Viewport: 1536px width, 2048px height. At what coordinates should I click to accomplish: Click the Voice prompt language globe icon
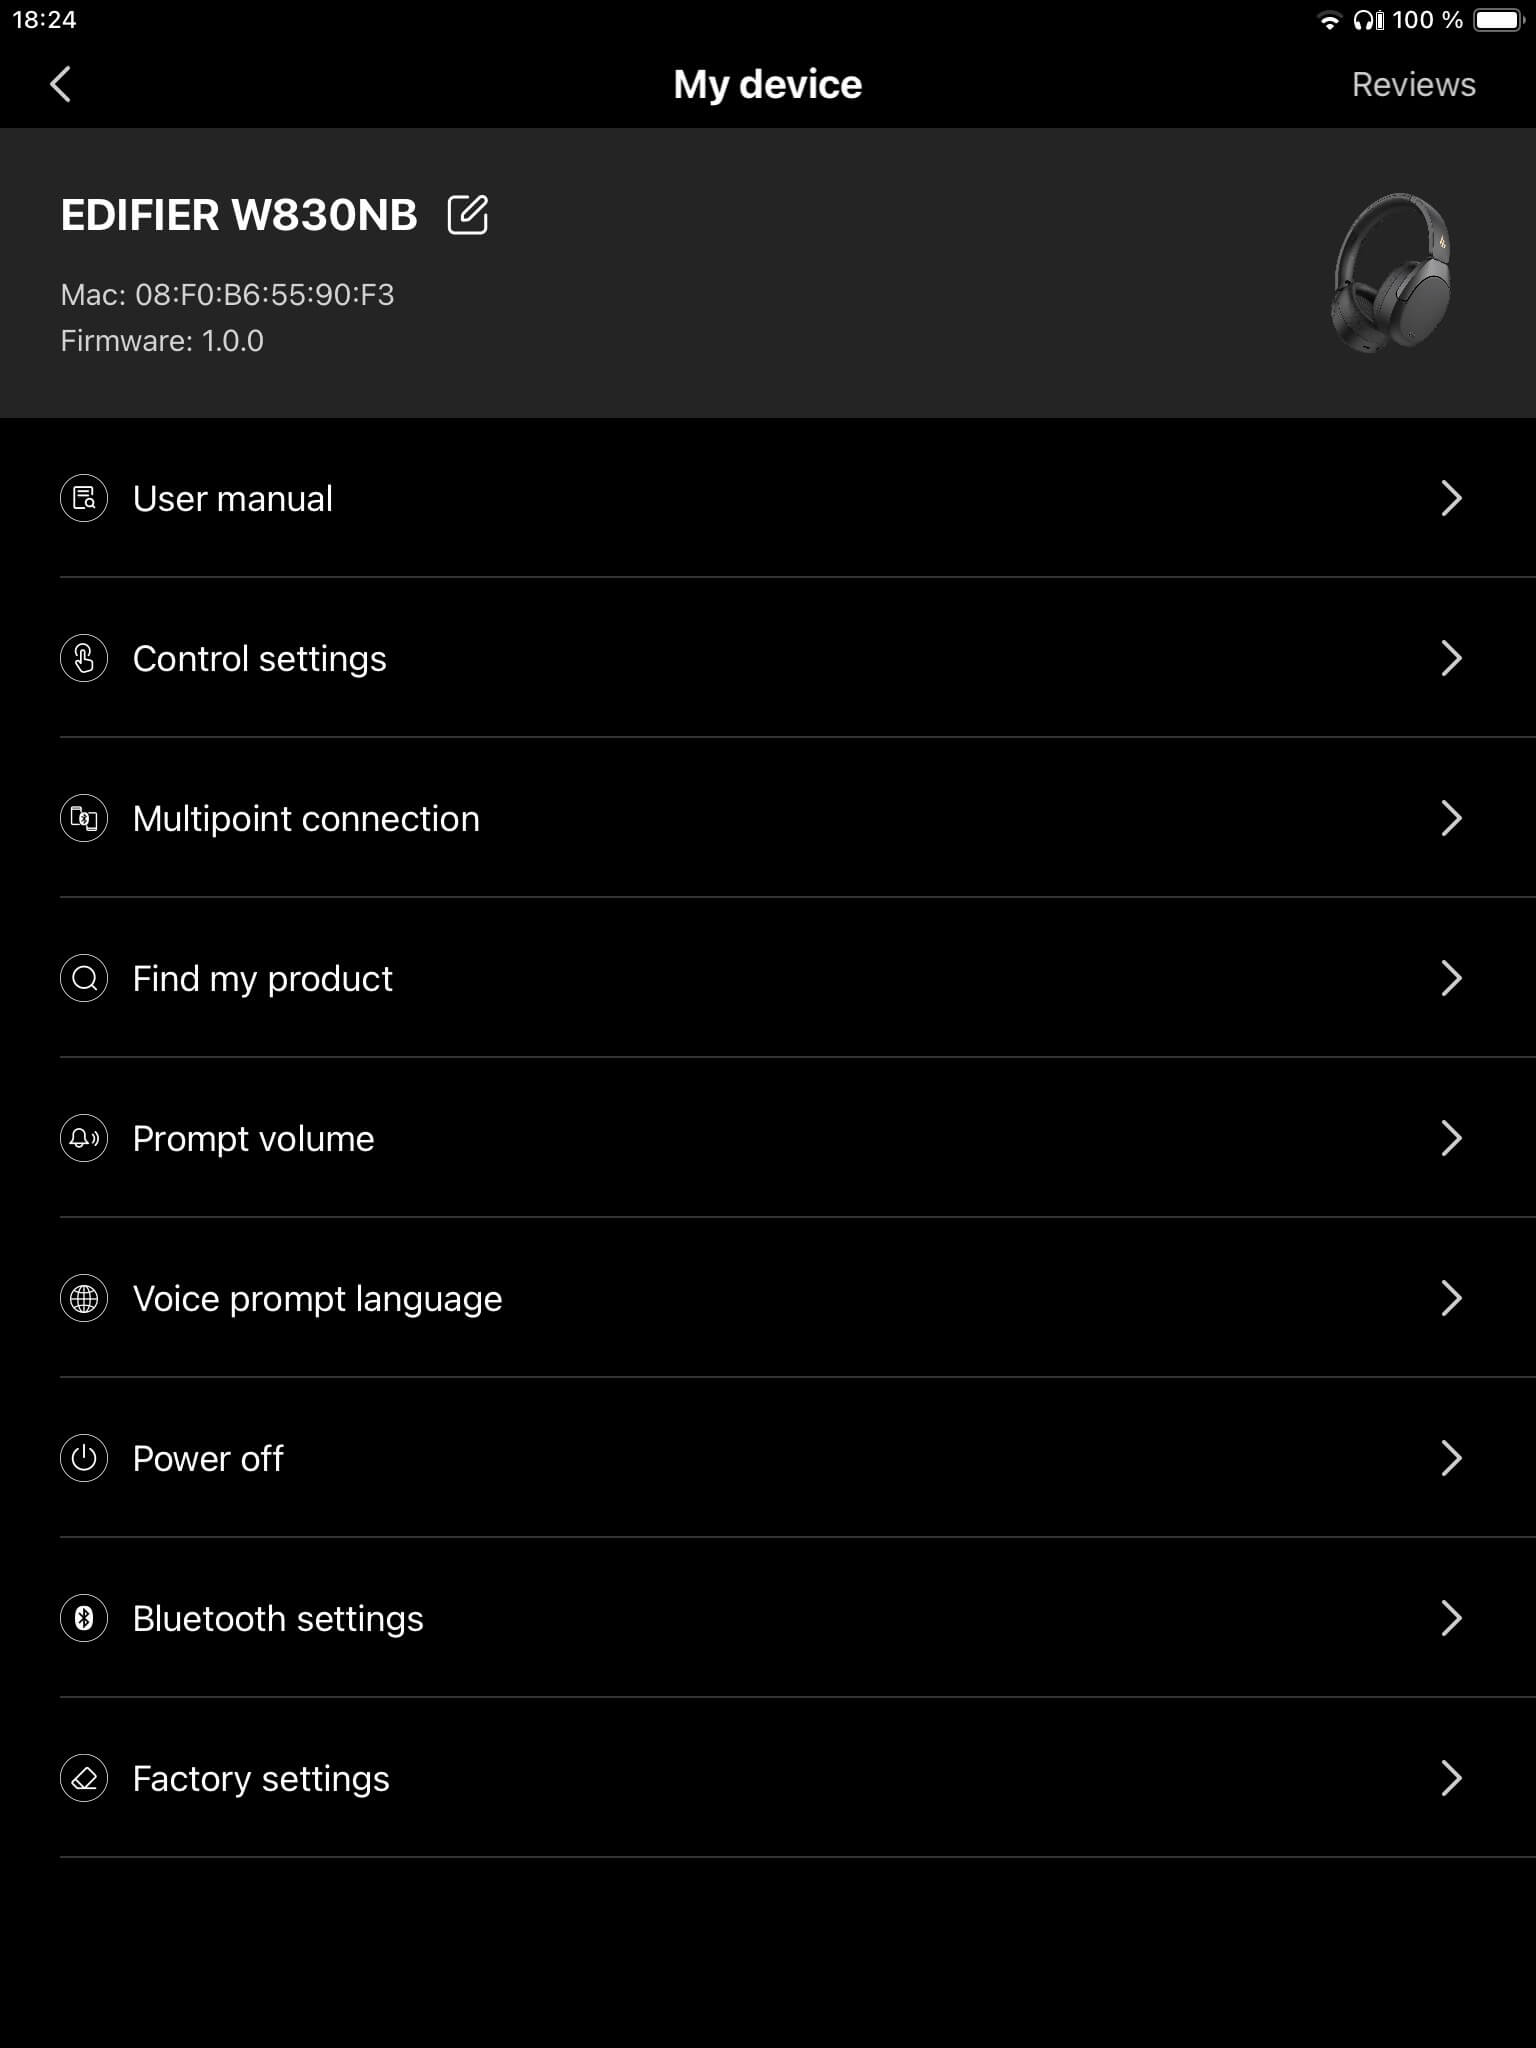coord(84,1298)
